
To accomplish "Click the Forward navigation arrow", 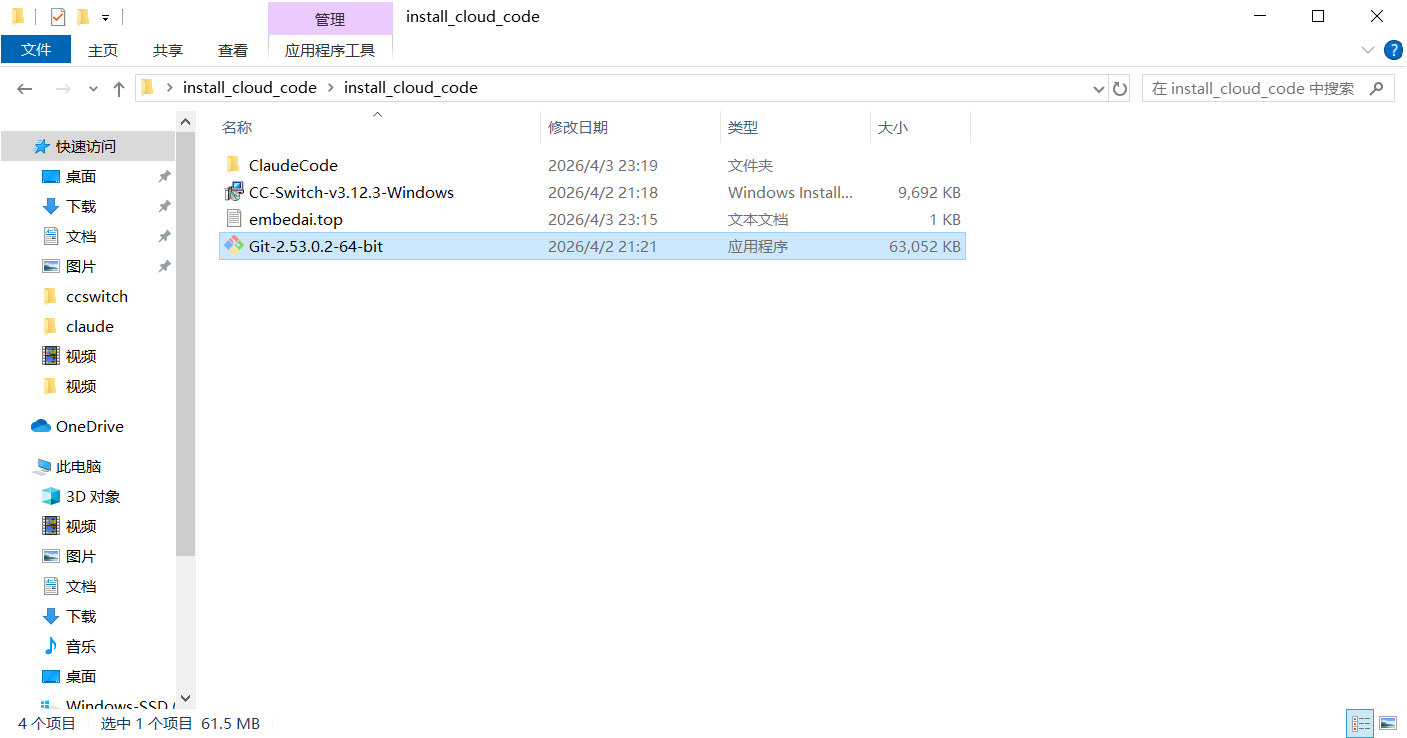I will 63,88.
